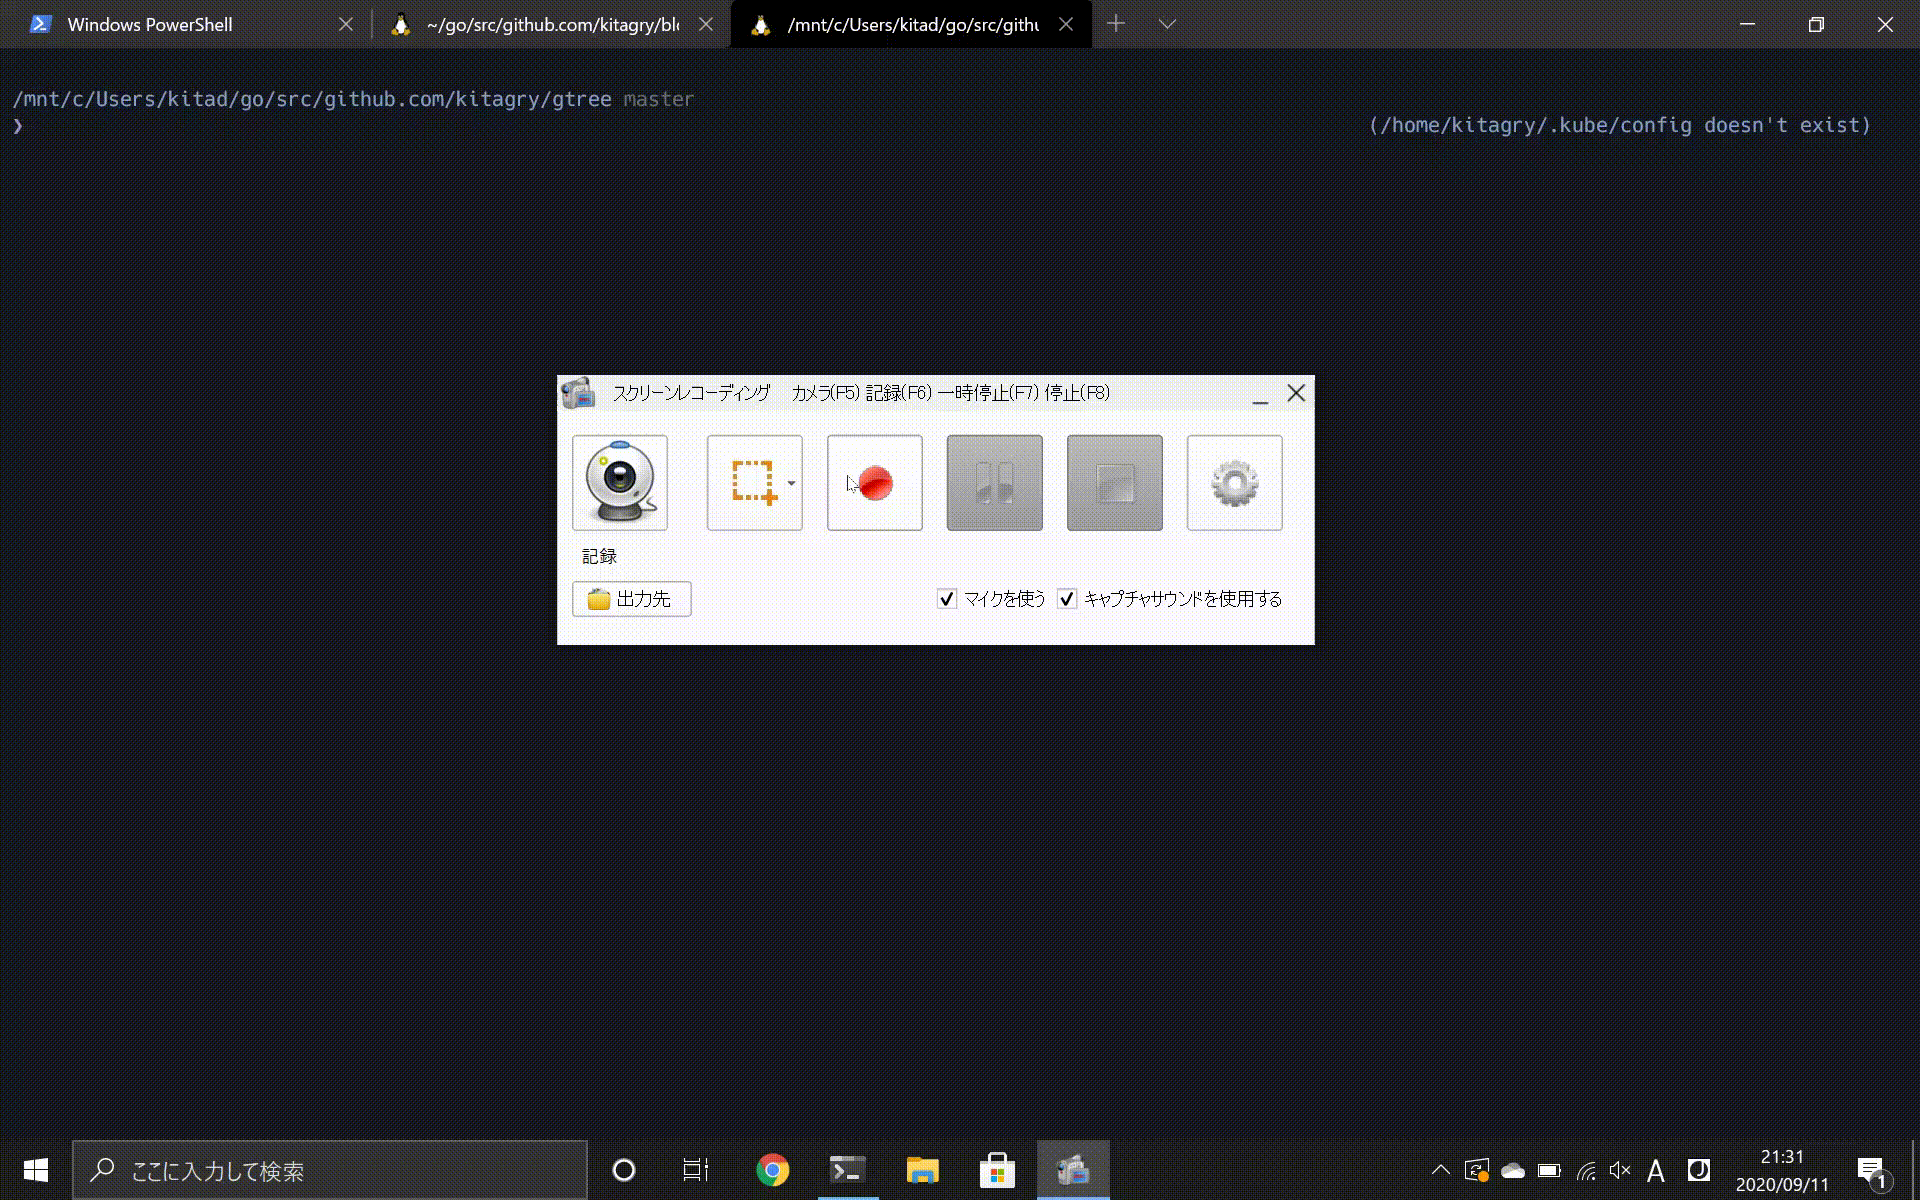Open Cortana circle icon on taskbar
Viewport: 1920px width, 1200px height.
click(x=623, y=1170)
